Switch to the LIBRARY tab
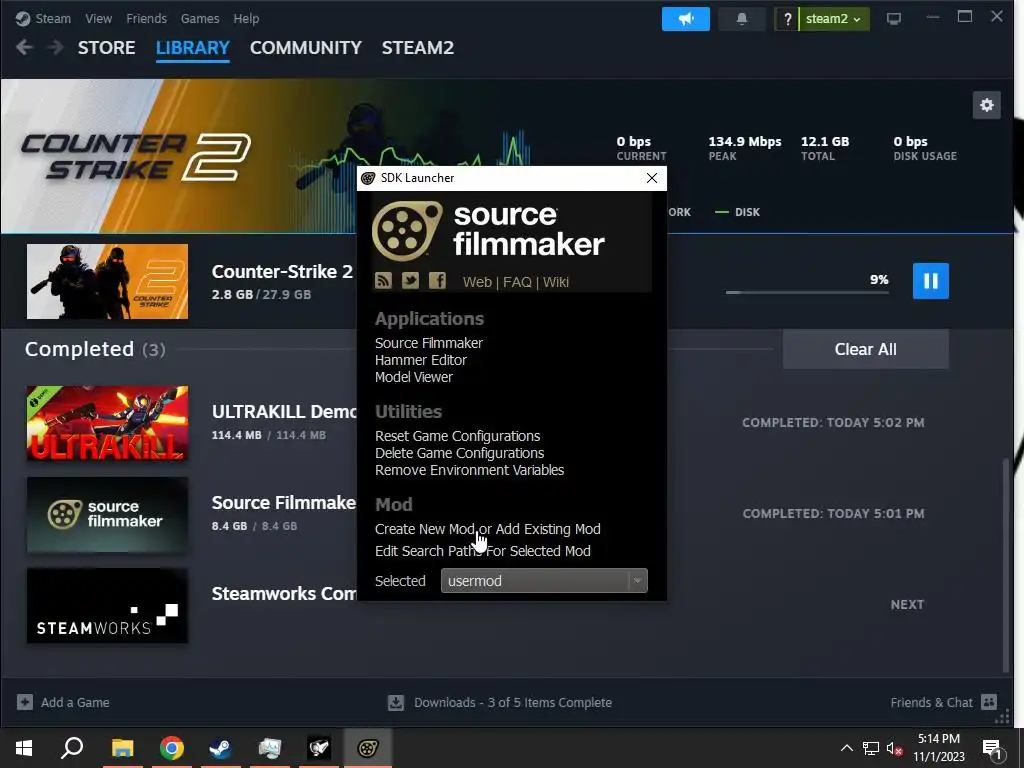This screenshot has width=1024, height=768. (193, 48)
